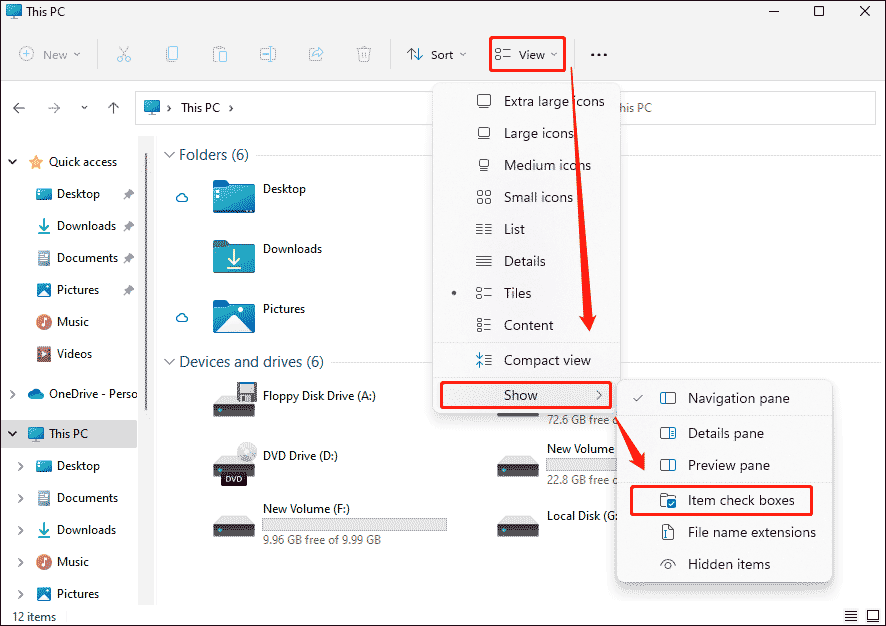Screen dimensions: 886x626
Task: Click the storage usage bar of New Volume (F:)
Action: click(x=354, y=524)
